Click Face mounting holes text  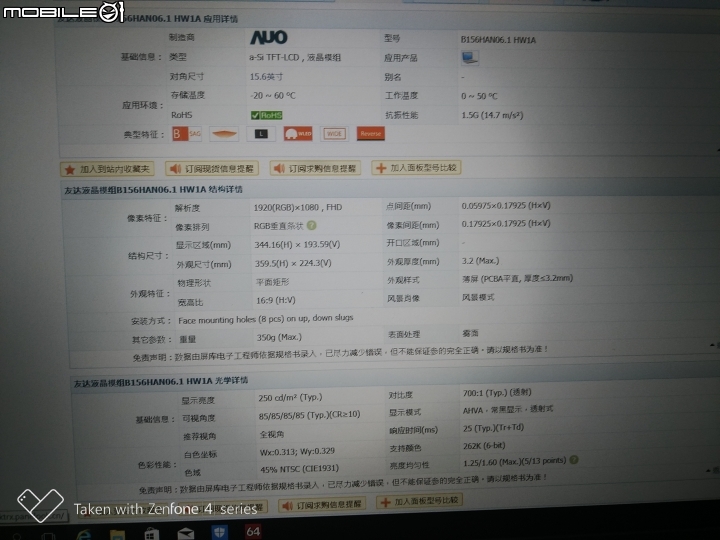coord(265,319)
